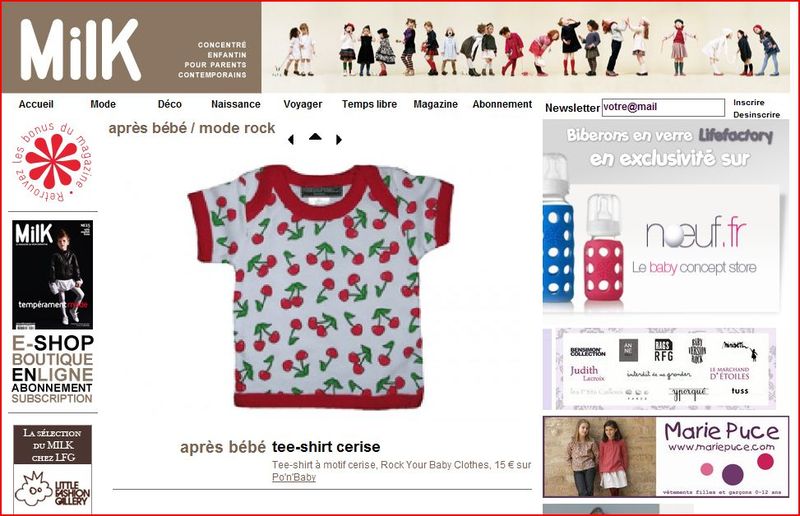This screenshot has width=800, height=516.
Task: Open the Accueil menu item
Action: tap(36, 104)
